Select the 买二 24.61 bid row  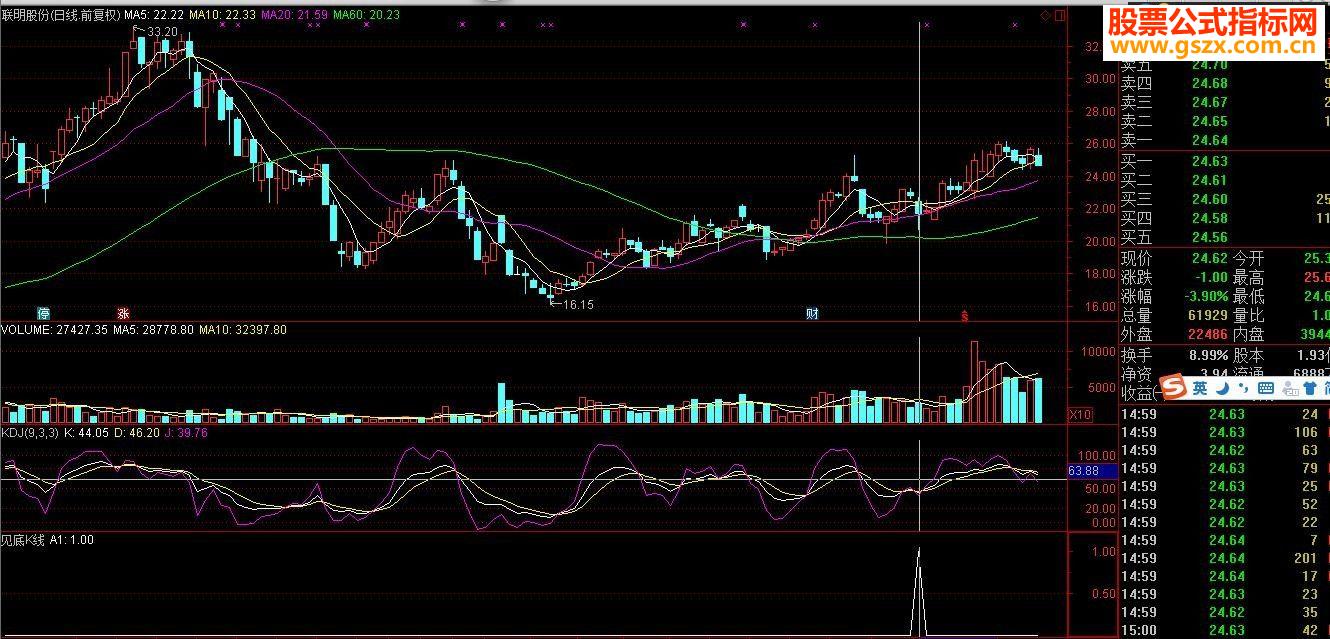(1223, 180)
